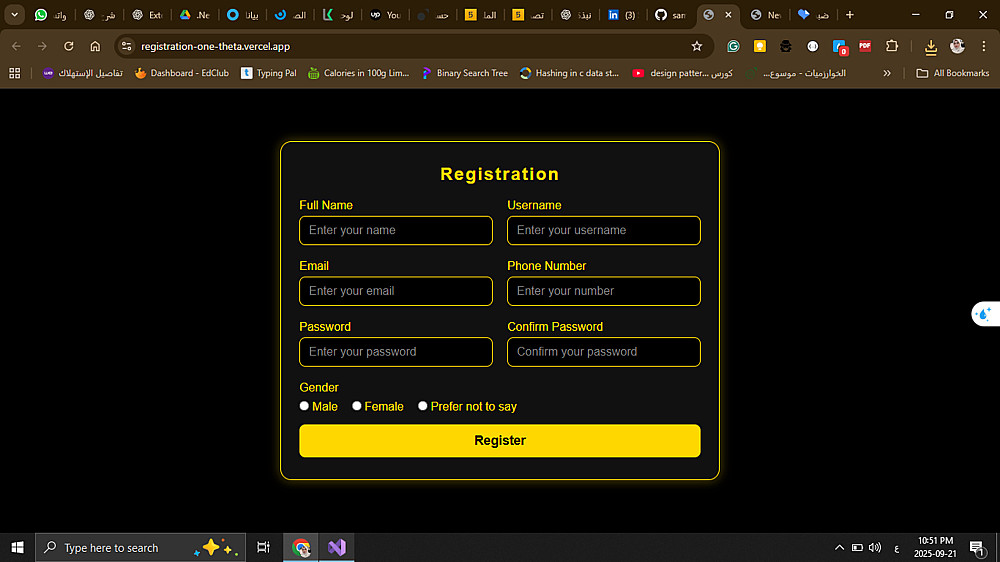Viewport: 1000px width, 562px height.
Task: Switch to the LinkedIn tab
Action: click(x=622, y=15)
